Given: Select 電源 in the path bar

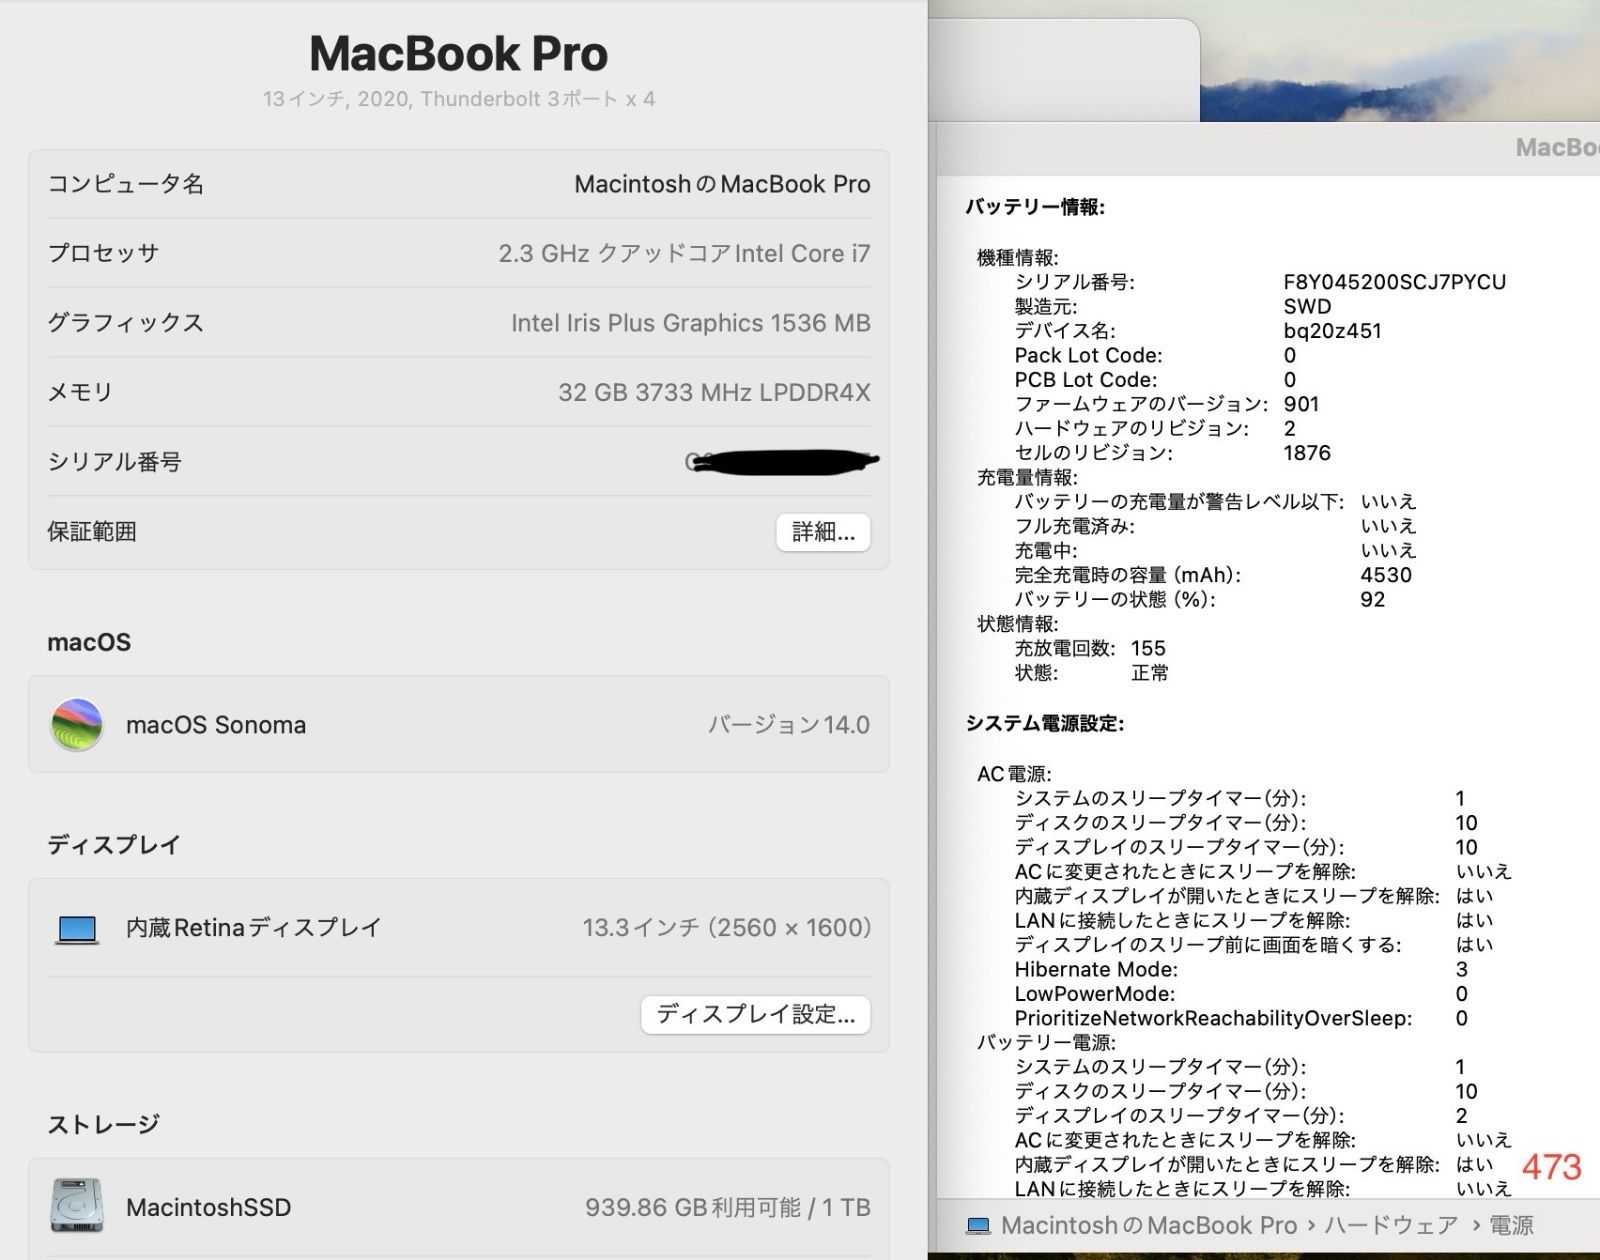Looking at the screenshot, I should [x=1511, y=1226].
